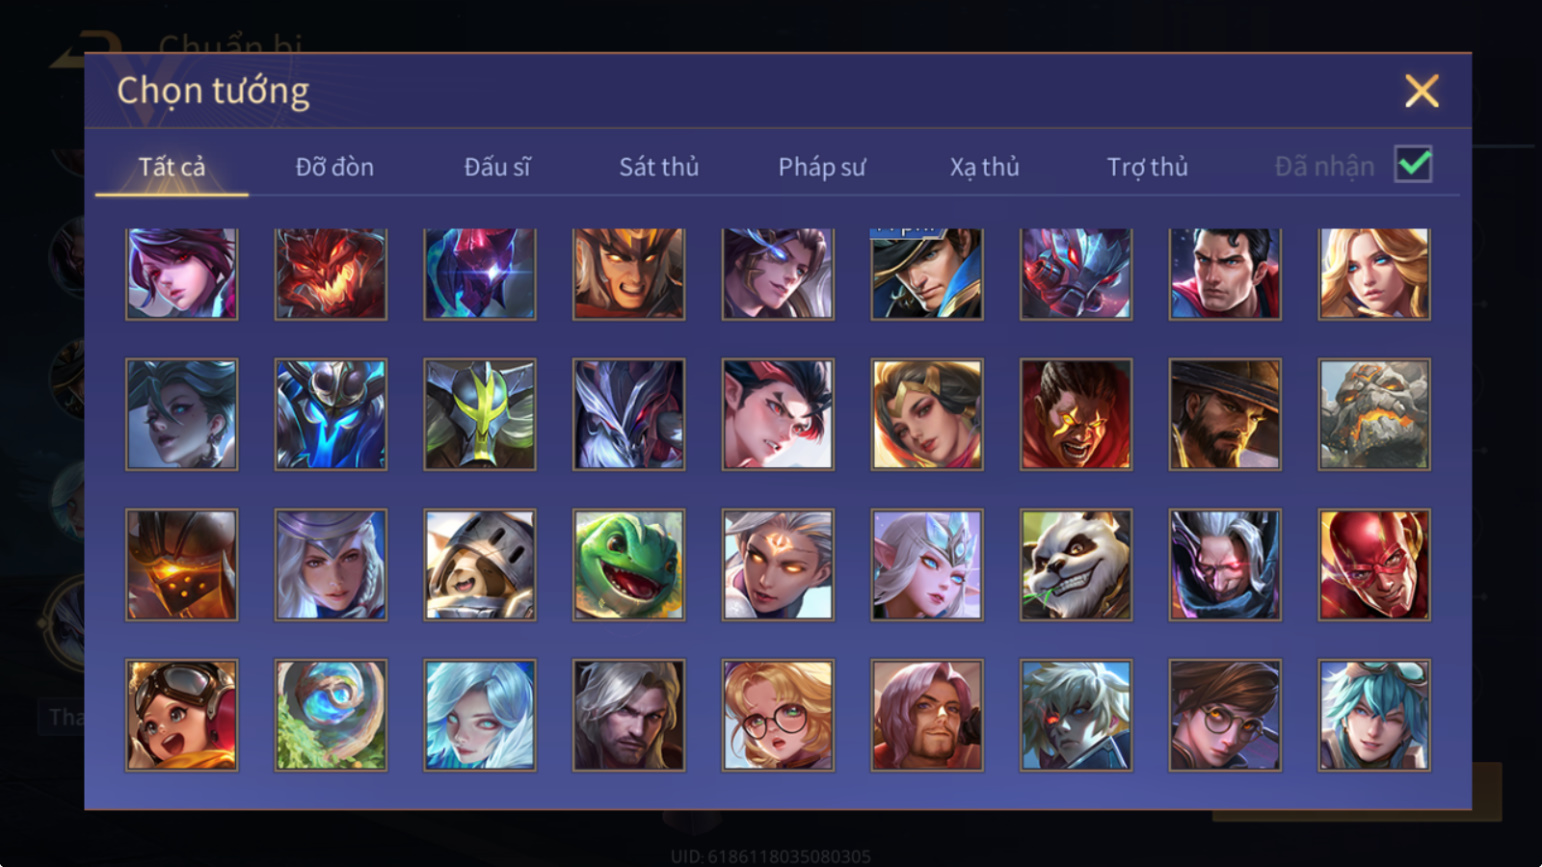The height and width of the screenshot is (867, 1542).
Task: Pick the swirling galaxy tree hero portrait
Action: click(x=331, y=715)
